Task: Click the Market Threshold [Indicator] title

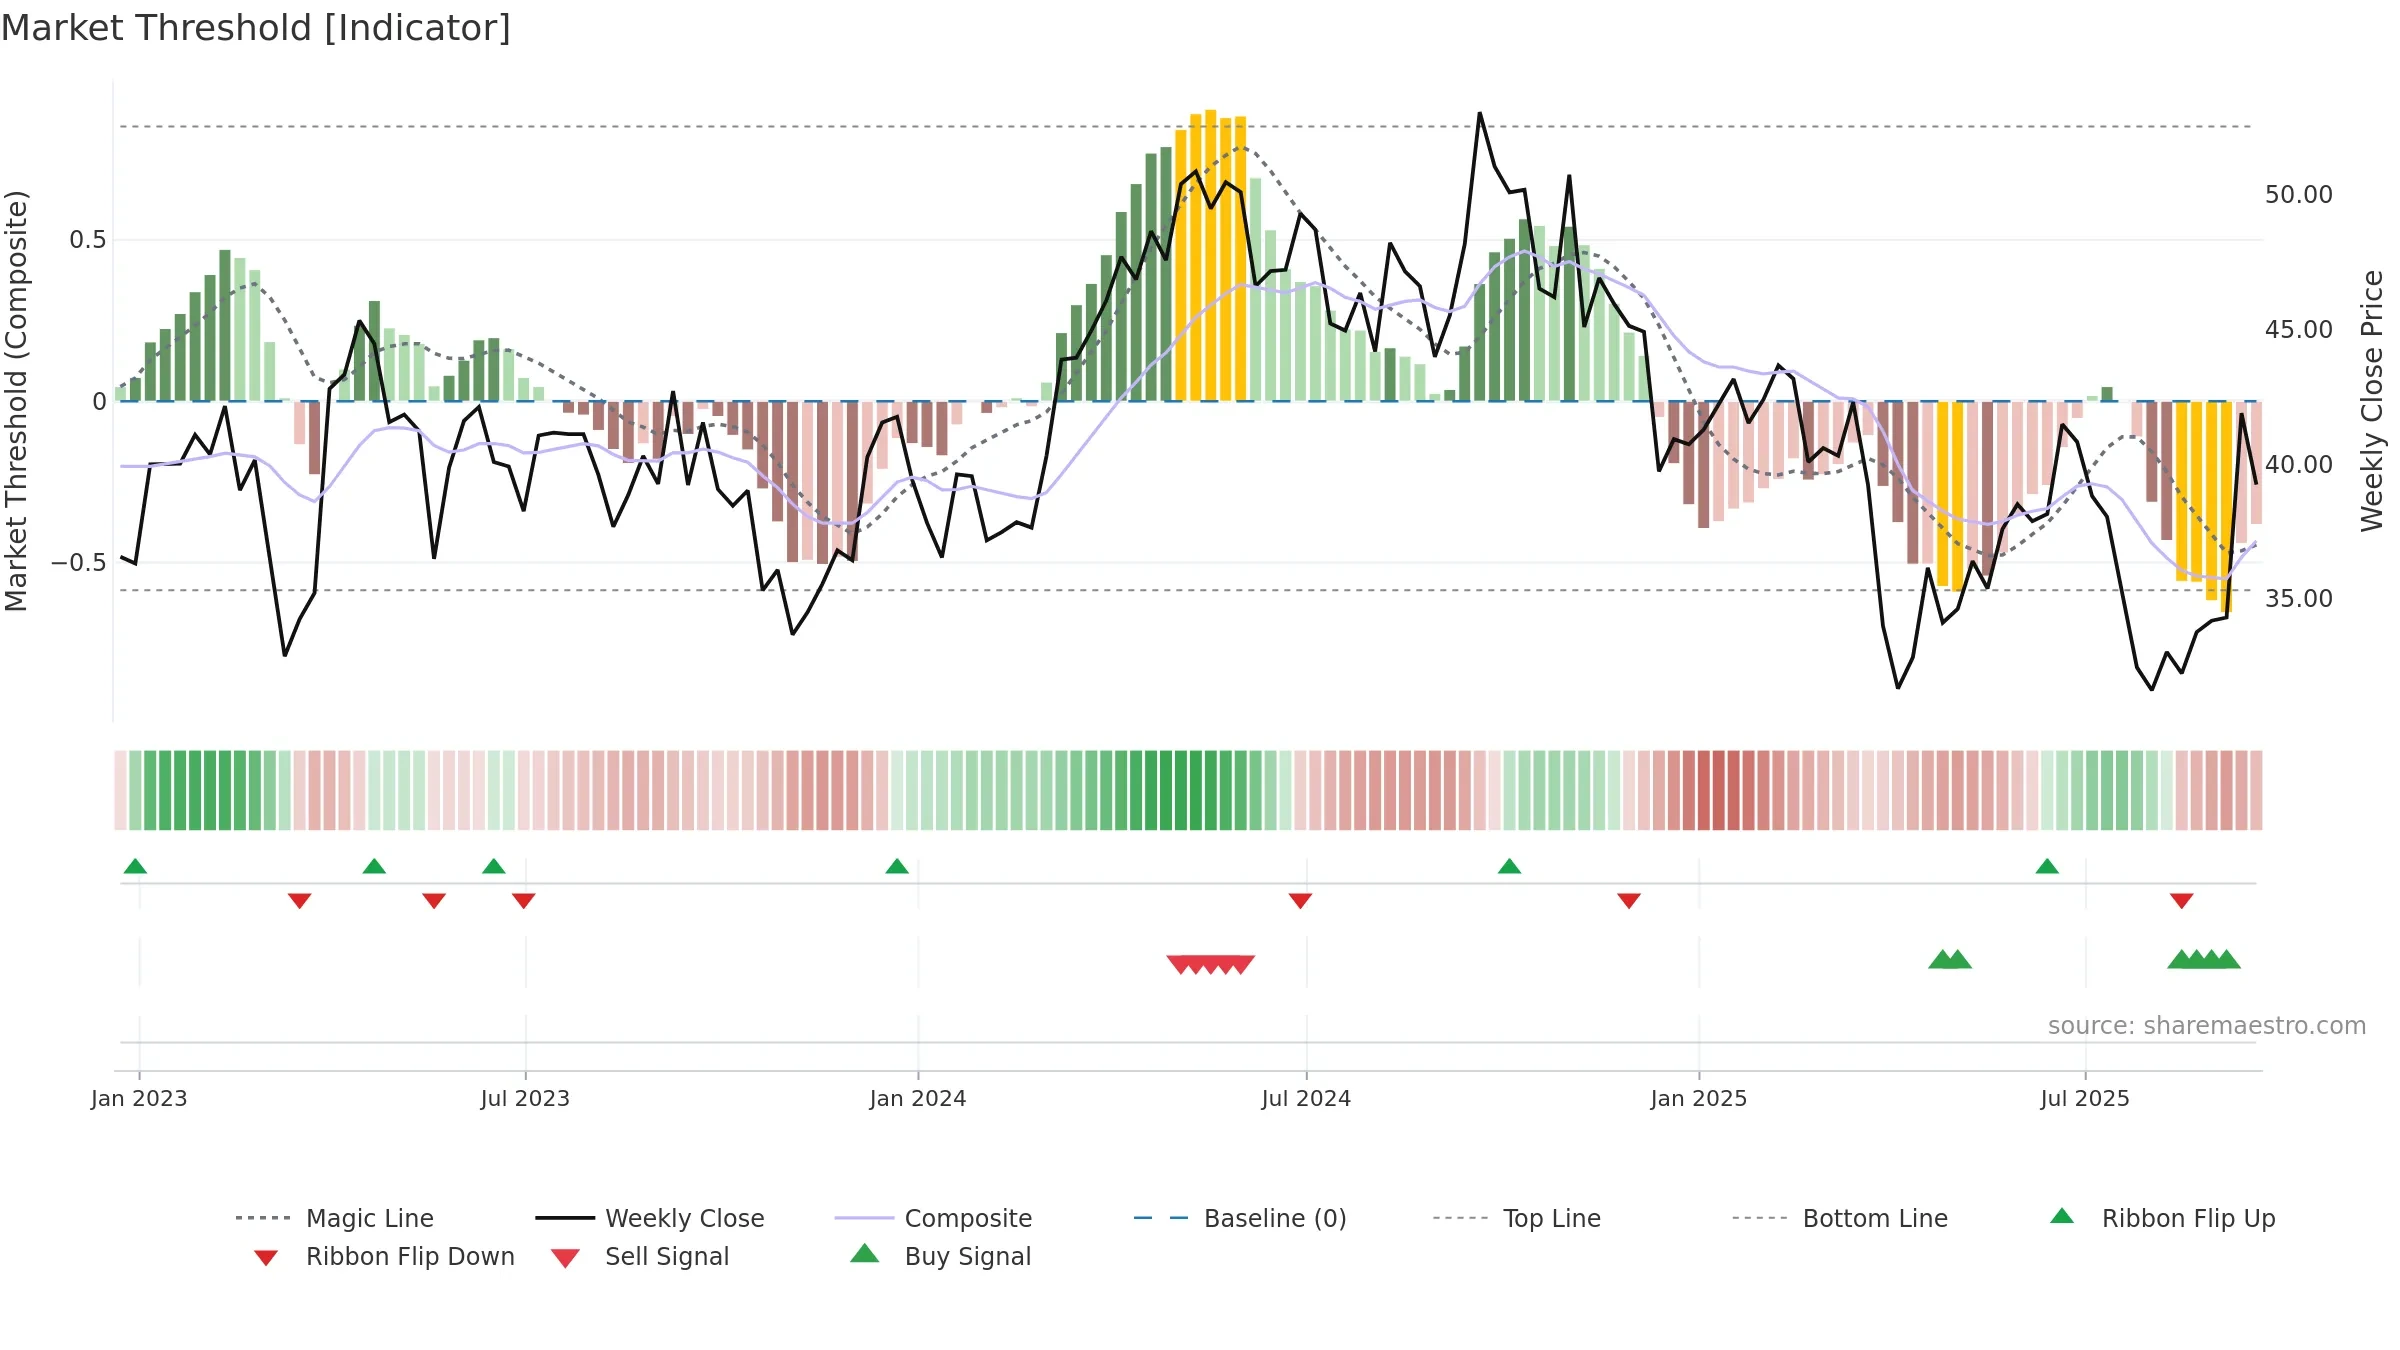Action: click(x=256, y=28)
